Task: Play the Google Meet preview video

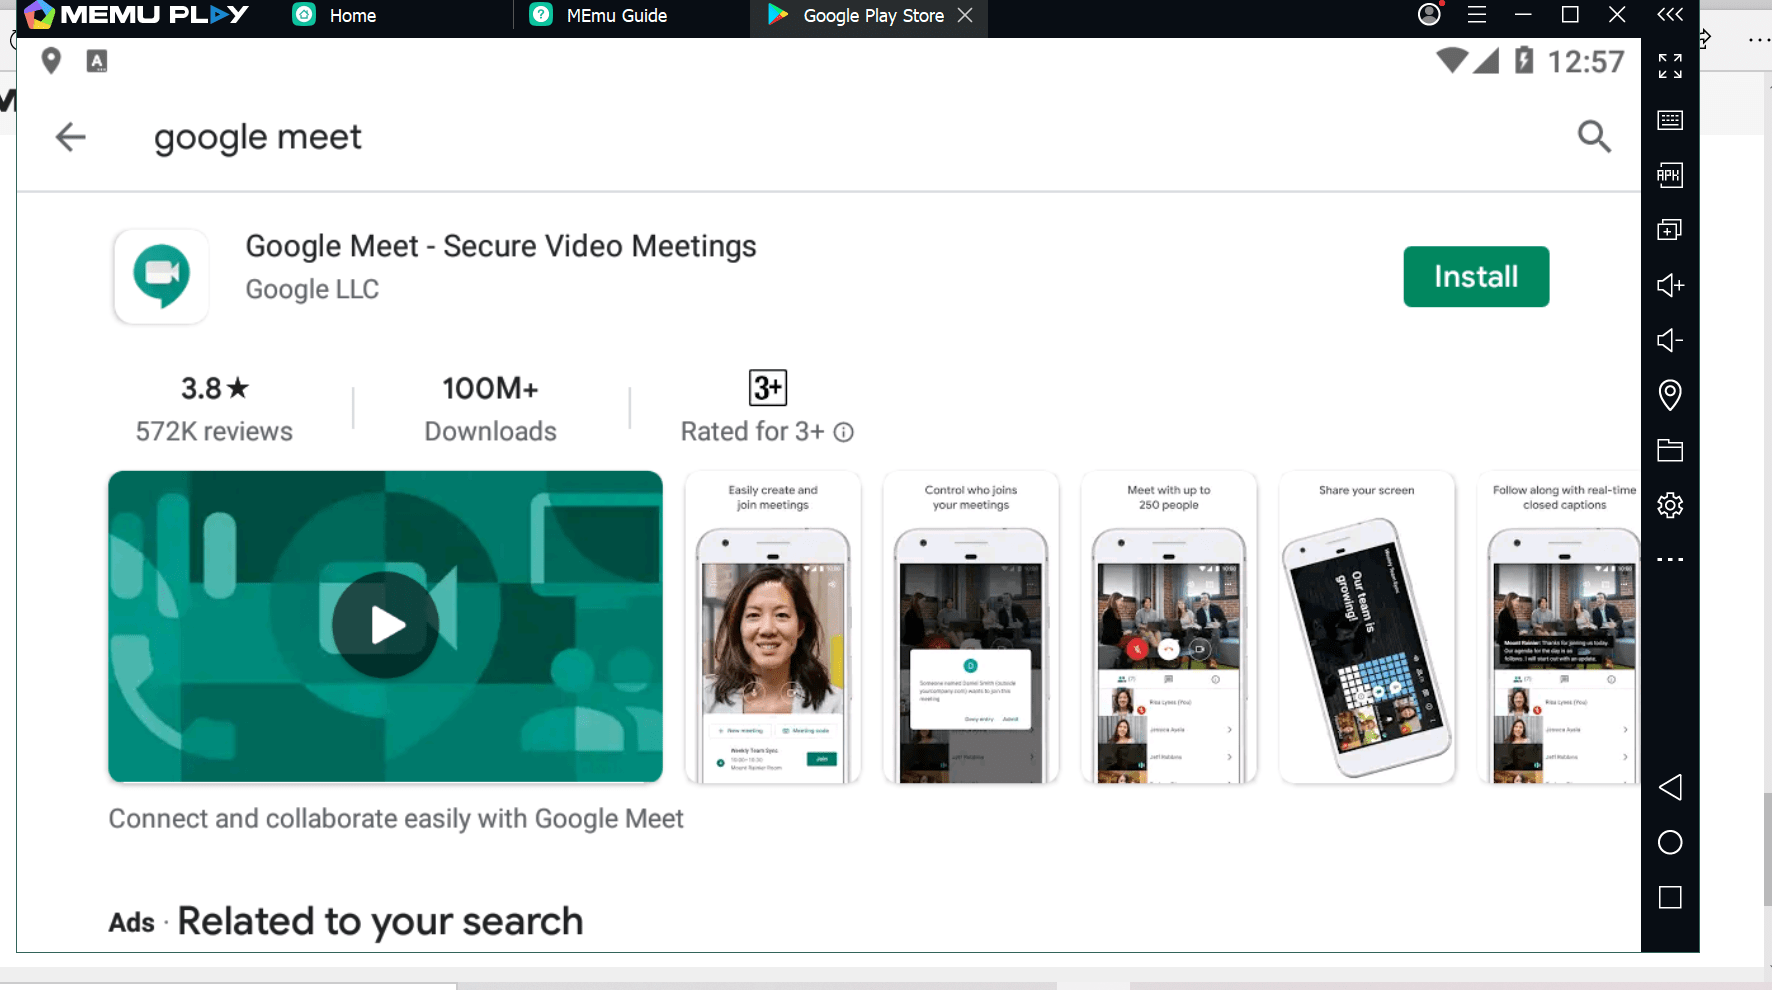Action: [385, 626]
